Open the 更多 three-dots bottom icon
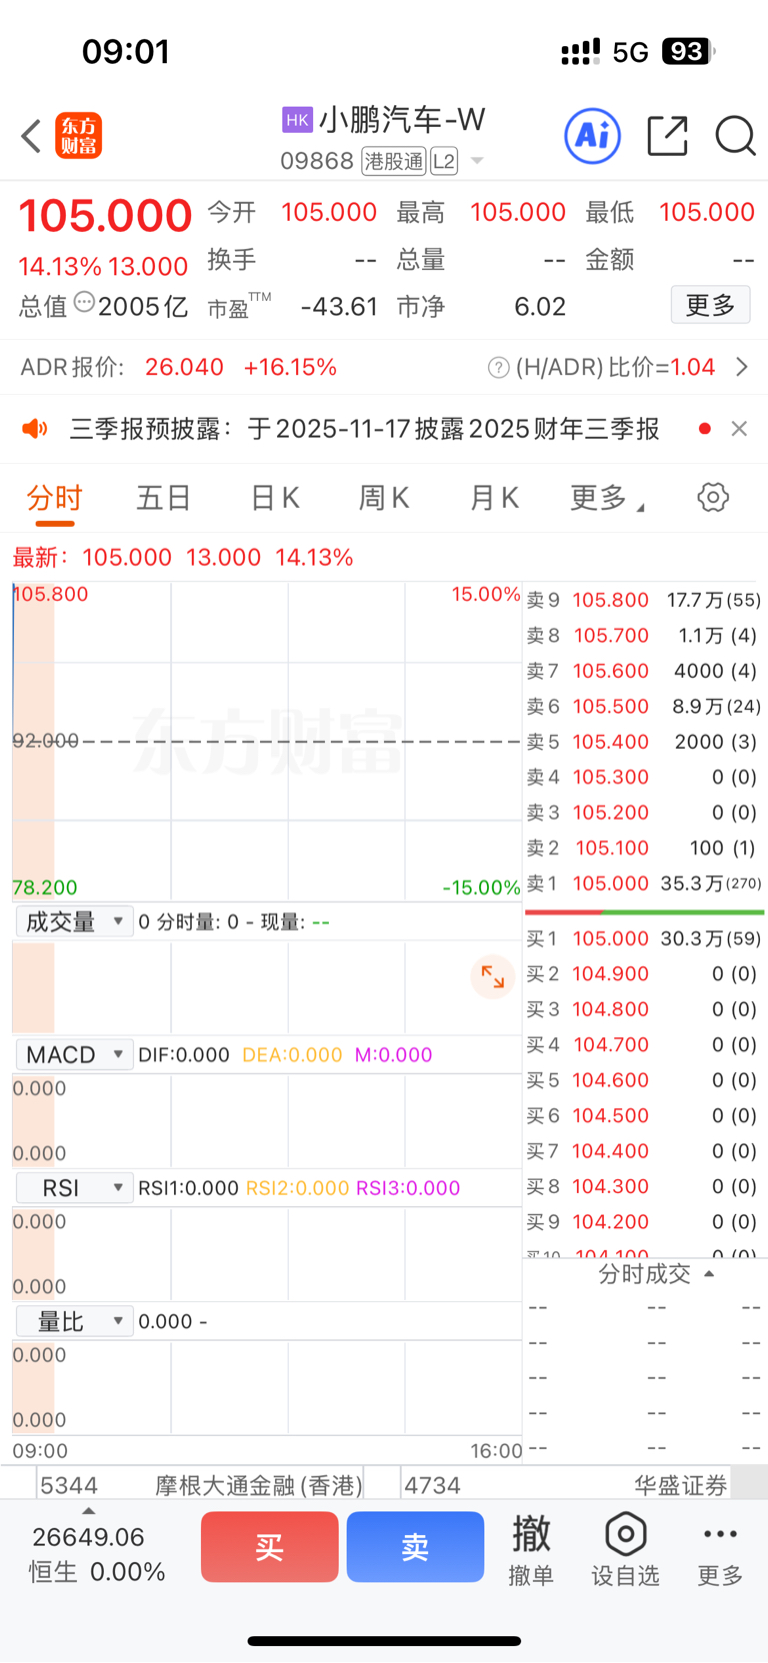This screenshot has width=768, height=1663. pyautogui.click(x=720, y=1549)
